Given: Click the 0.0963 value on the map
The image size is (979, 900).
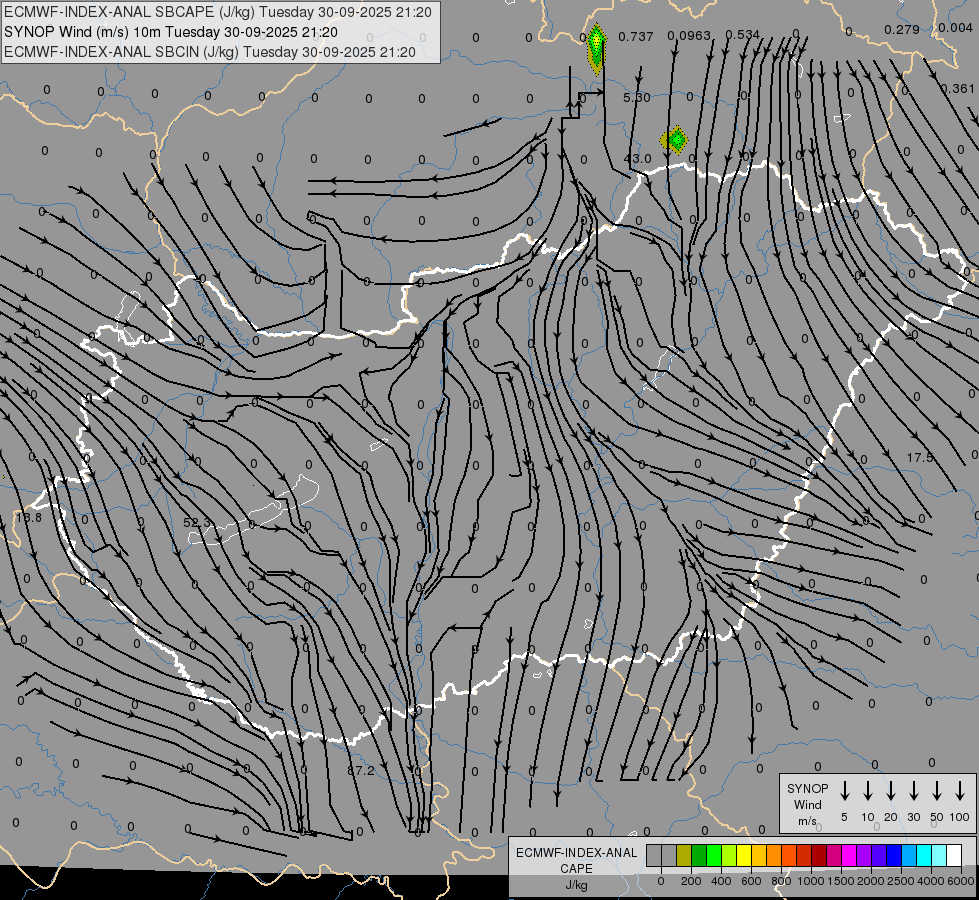Looking at the screenshot, I should [689, 36].
